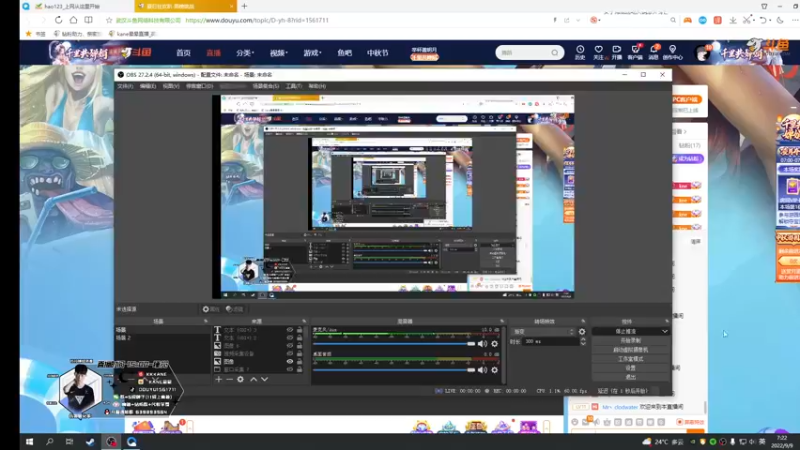
Task: Go to Douyu homepage nav link
Action: (183, 53)
